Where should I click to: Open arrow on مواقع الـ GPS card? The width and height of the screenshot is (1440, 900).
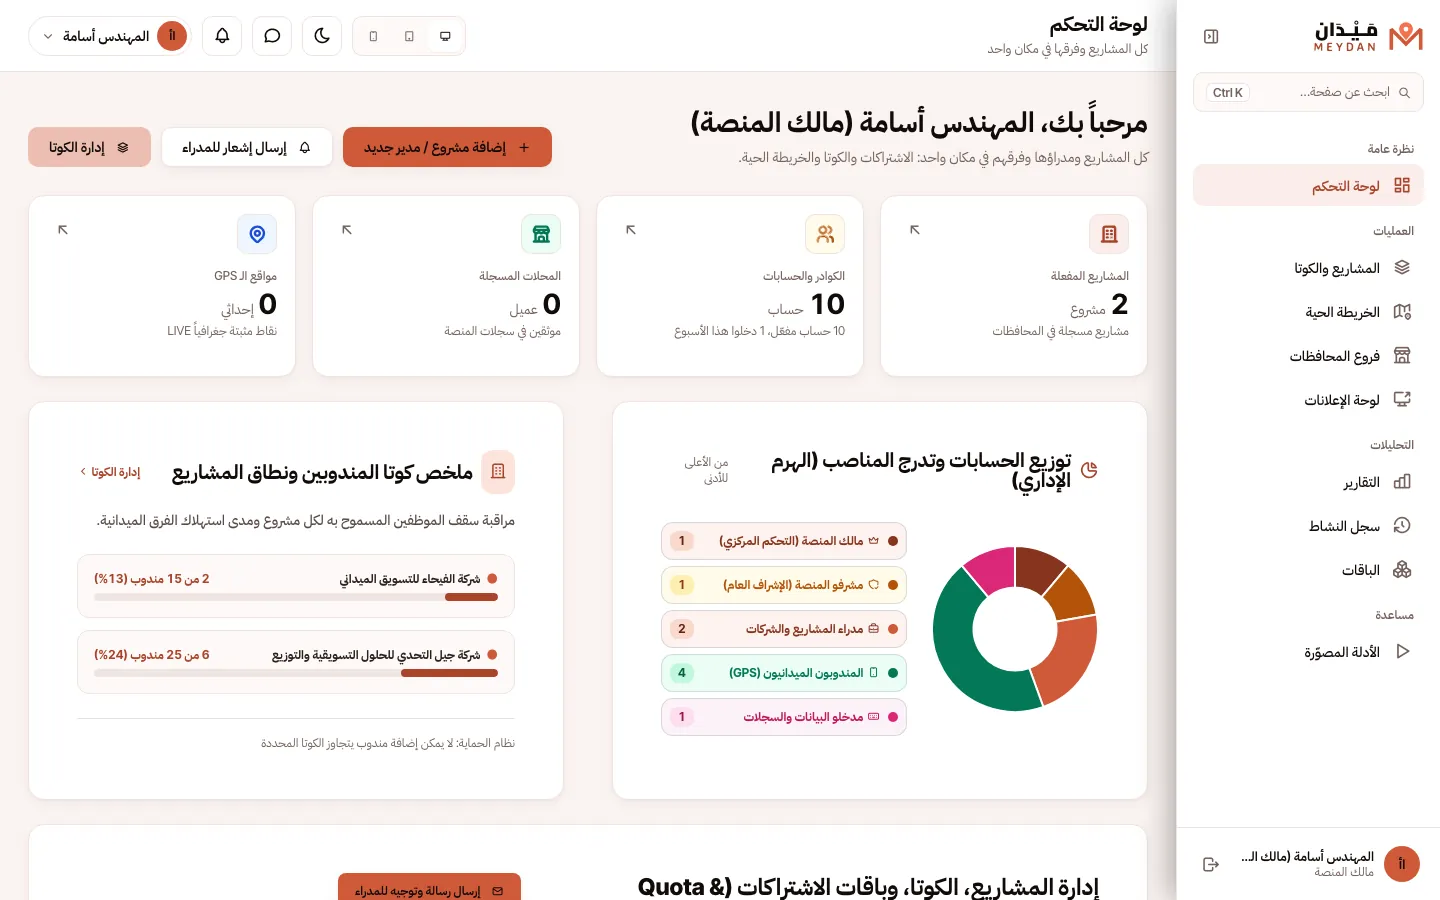[62, 230]
